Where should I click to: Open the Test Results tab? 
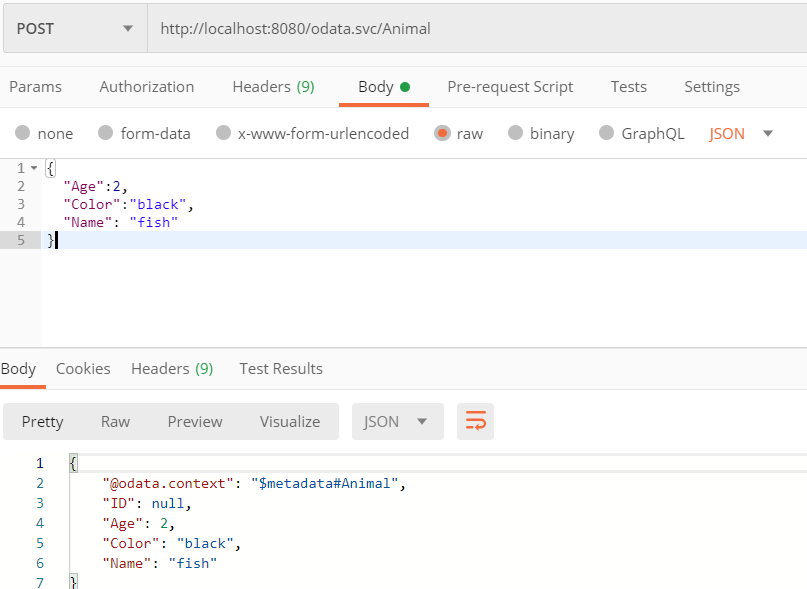tap(281, 369)
